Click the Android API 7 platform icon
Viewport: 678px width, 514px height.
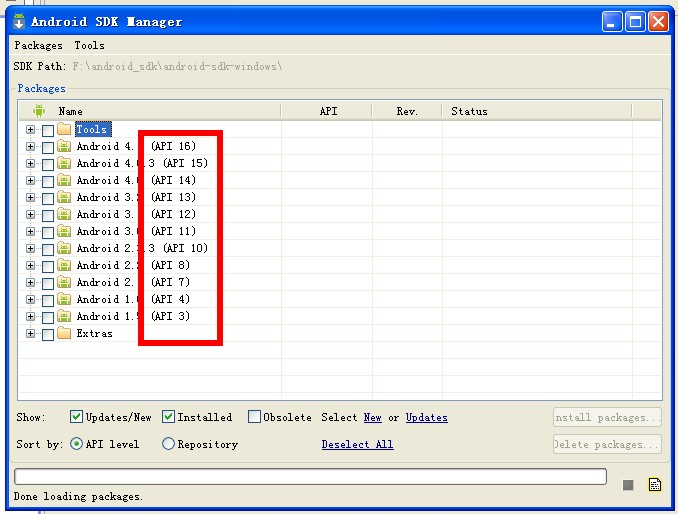pos(64,282)
